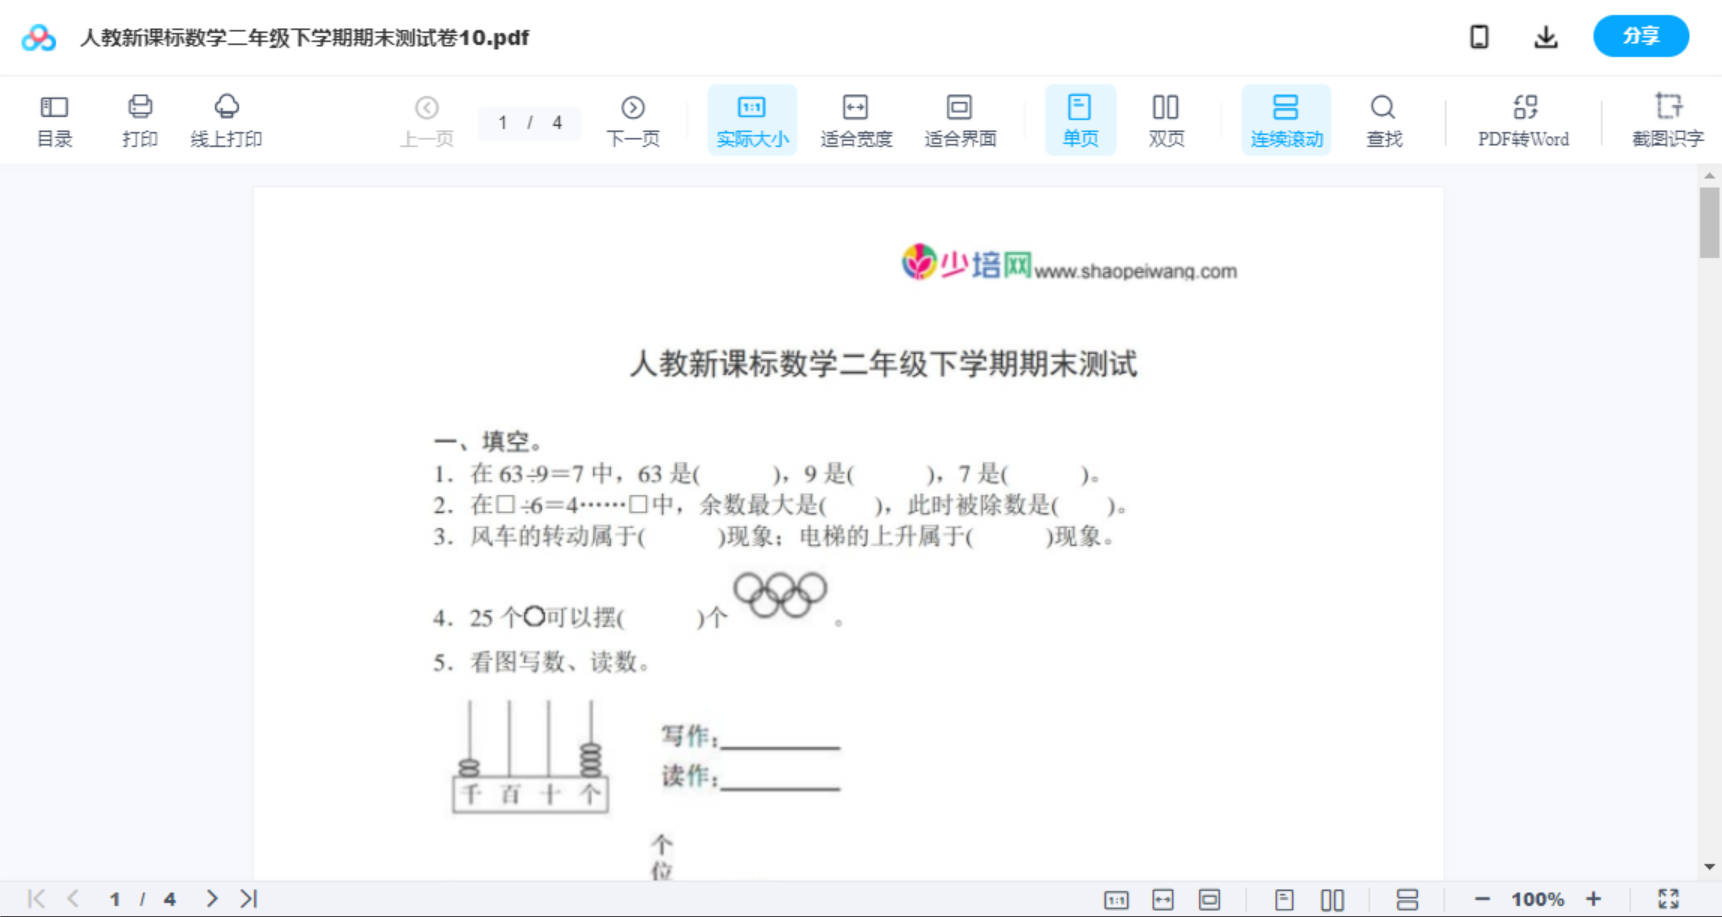Select the 打印 print tool

pos(140,119)
